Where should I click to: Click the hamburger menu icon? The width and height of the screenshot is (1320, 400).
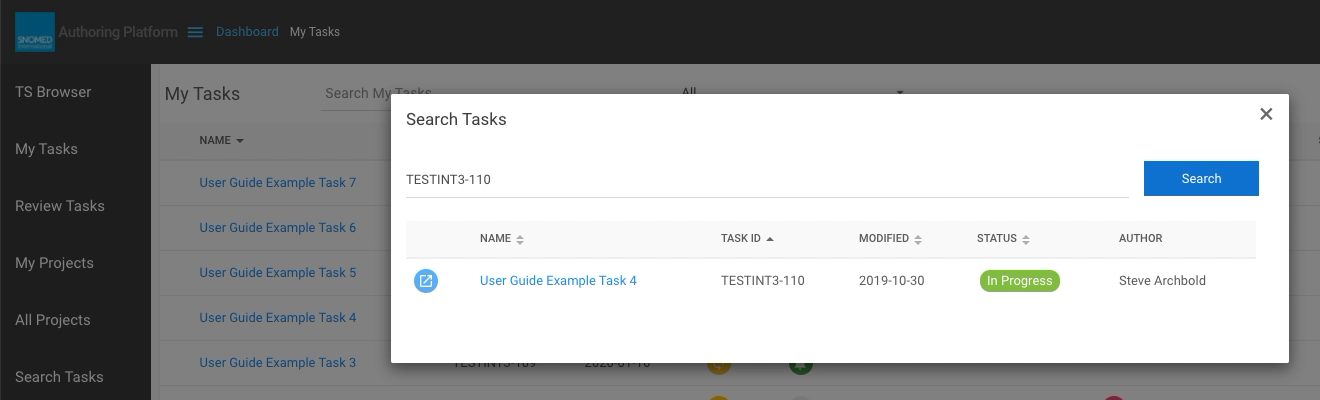pos(196,32)
